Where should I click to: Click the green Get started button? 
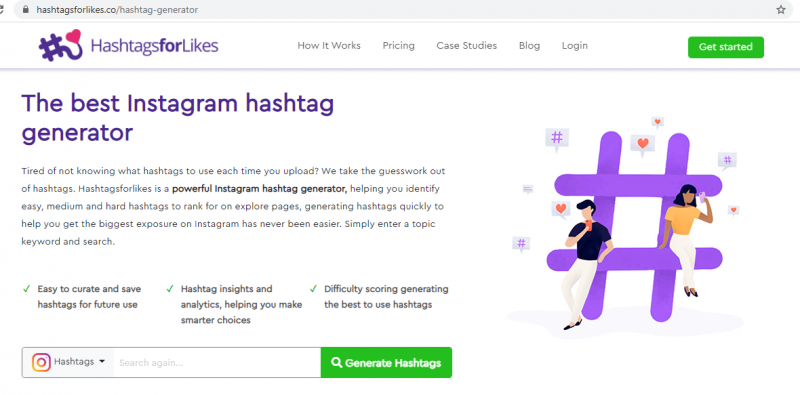726,47
